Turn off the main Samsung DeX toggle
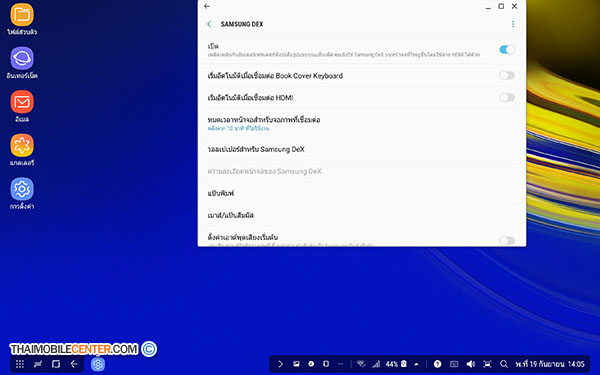This screenshot has width=600, height=375. tap(507, 49)
